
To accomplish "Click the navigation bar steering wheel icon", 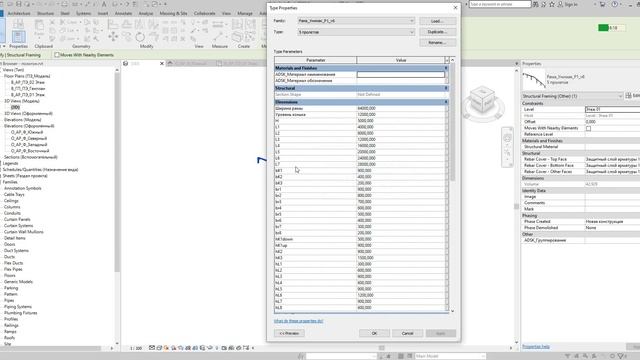I will pyautogui.click(x=507, y=138).
